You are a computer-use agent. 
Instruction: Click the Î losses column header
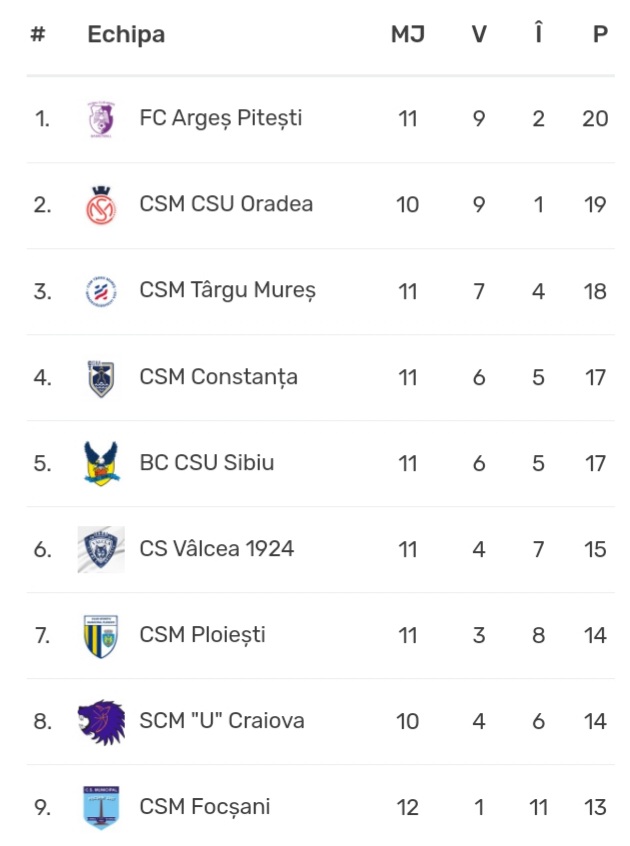click(x=538, y=32)
